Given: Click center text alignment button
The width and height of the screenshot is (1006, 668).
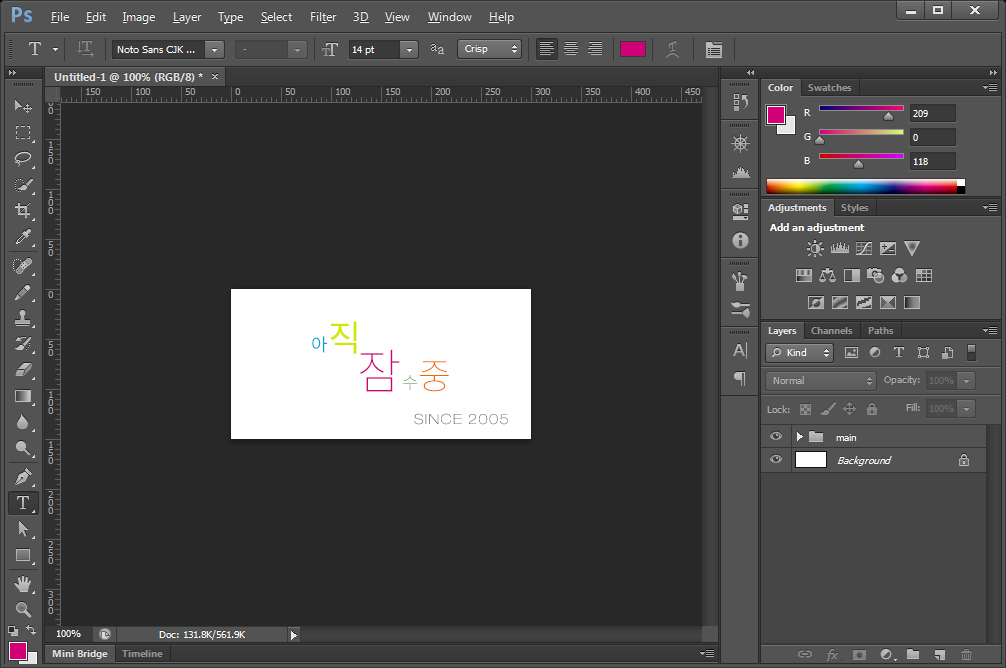Looking at the screenshot, I should coord(571,49).
